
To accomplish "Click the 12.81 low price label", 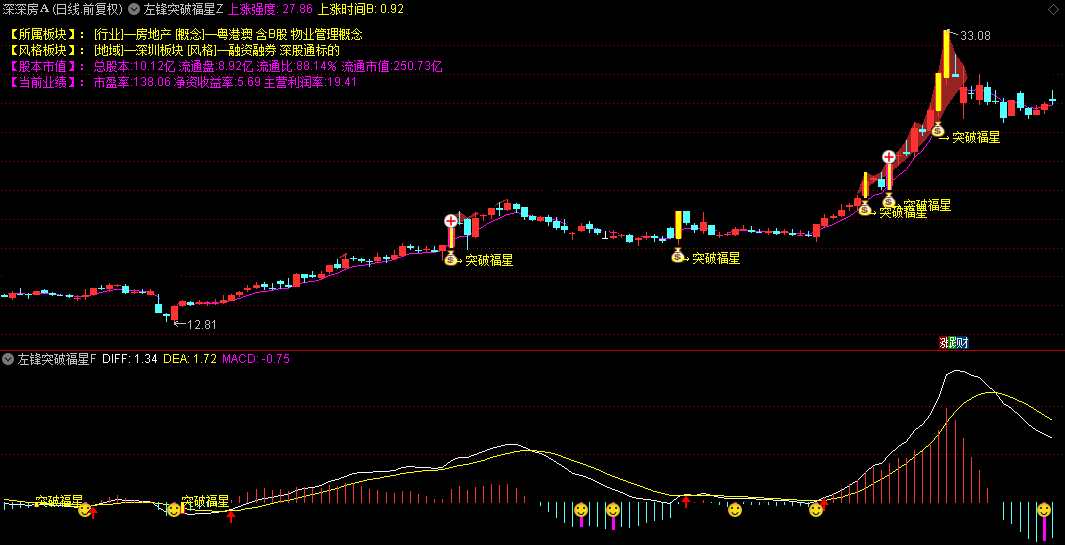I will (x=202, y=325).
